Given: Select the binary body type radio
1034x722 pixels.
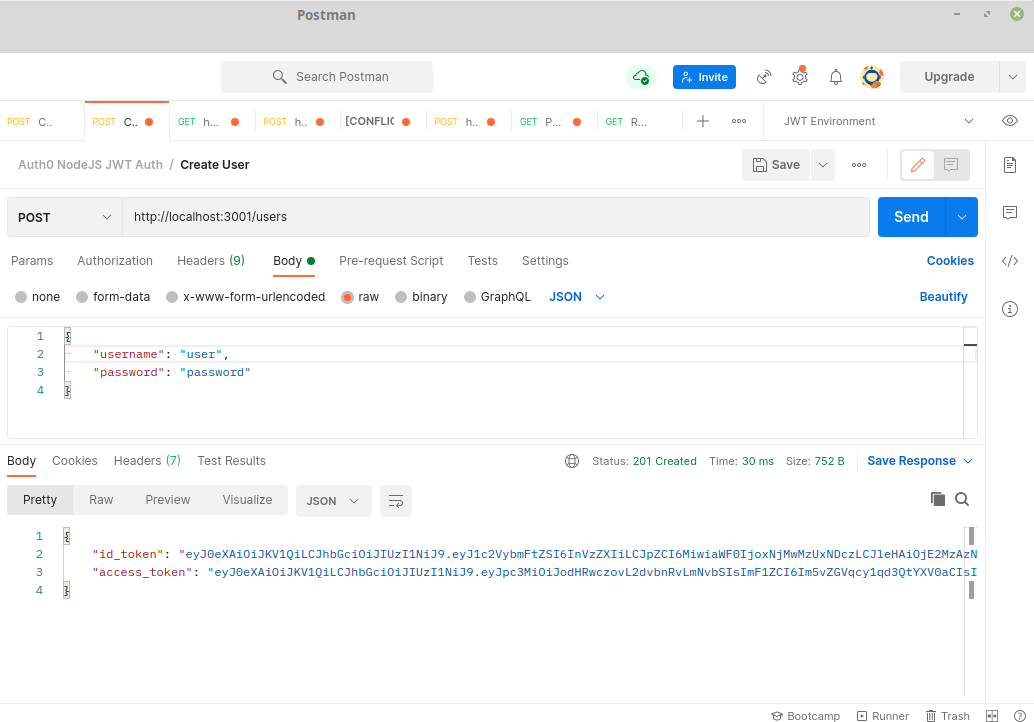Looking at the screenshot, I should pyautogui.click(x=401, y=297).
